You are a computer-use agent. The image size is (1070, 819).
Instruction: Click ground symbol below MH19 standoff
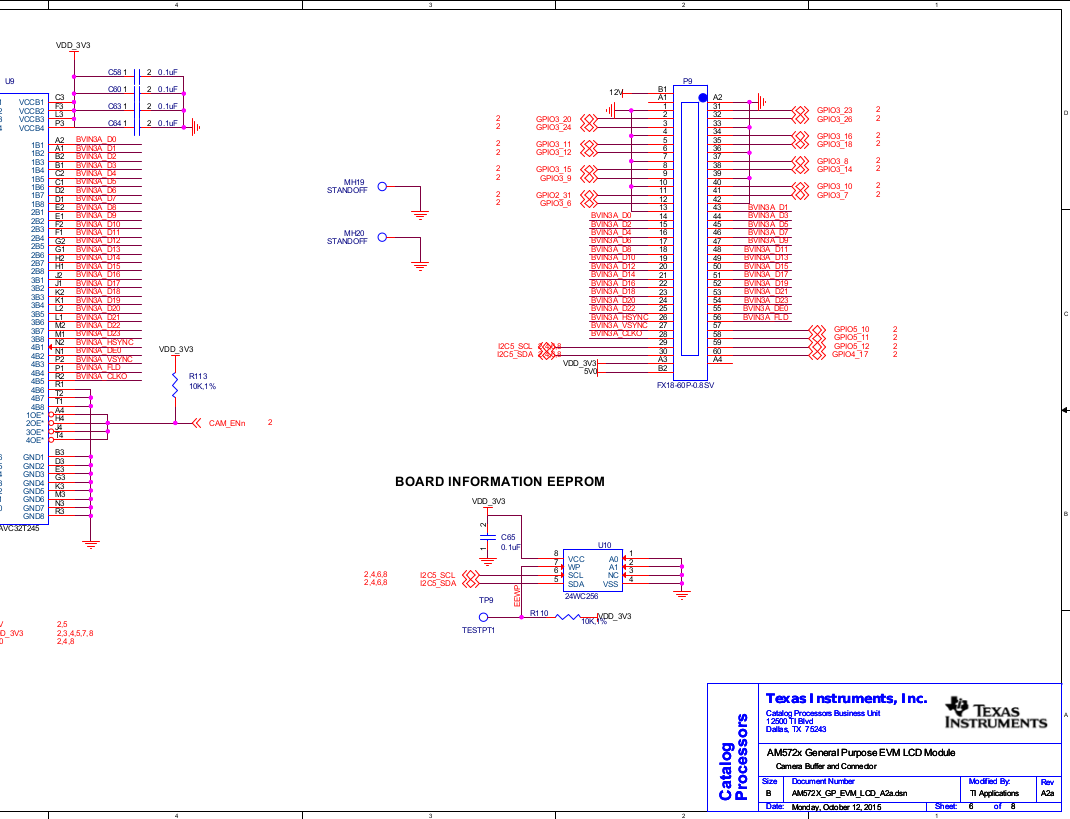click(420, 215)
